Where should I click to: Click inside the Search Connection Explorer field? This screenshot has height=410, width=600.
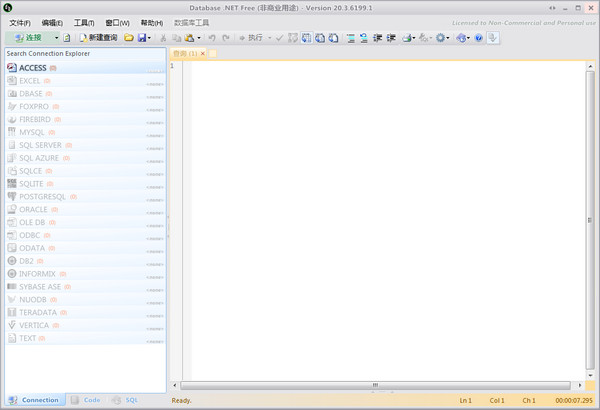click(x=85, y=54)
